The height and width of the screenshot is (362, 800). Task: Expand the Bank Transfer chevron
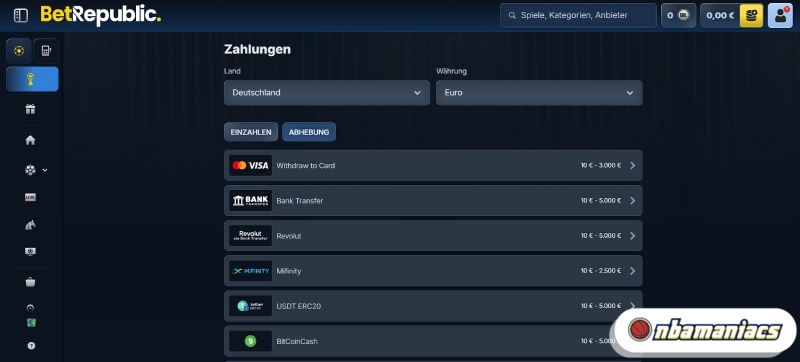point(633,200)
